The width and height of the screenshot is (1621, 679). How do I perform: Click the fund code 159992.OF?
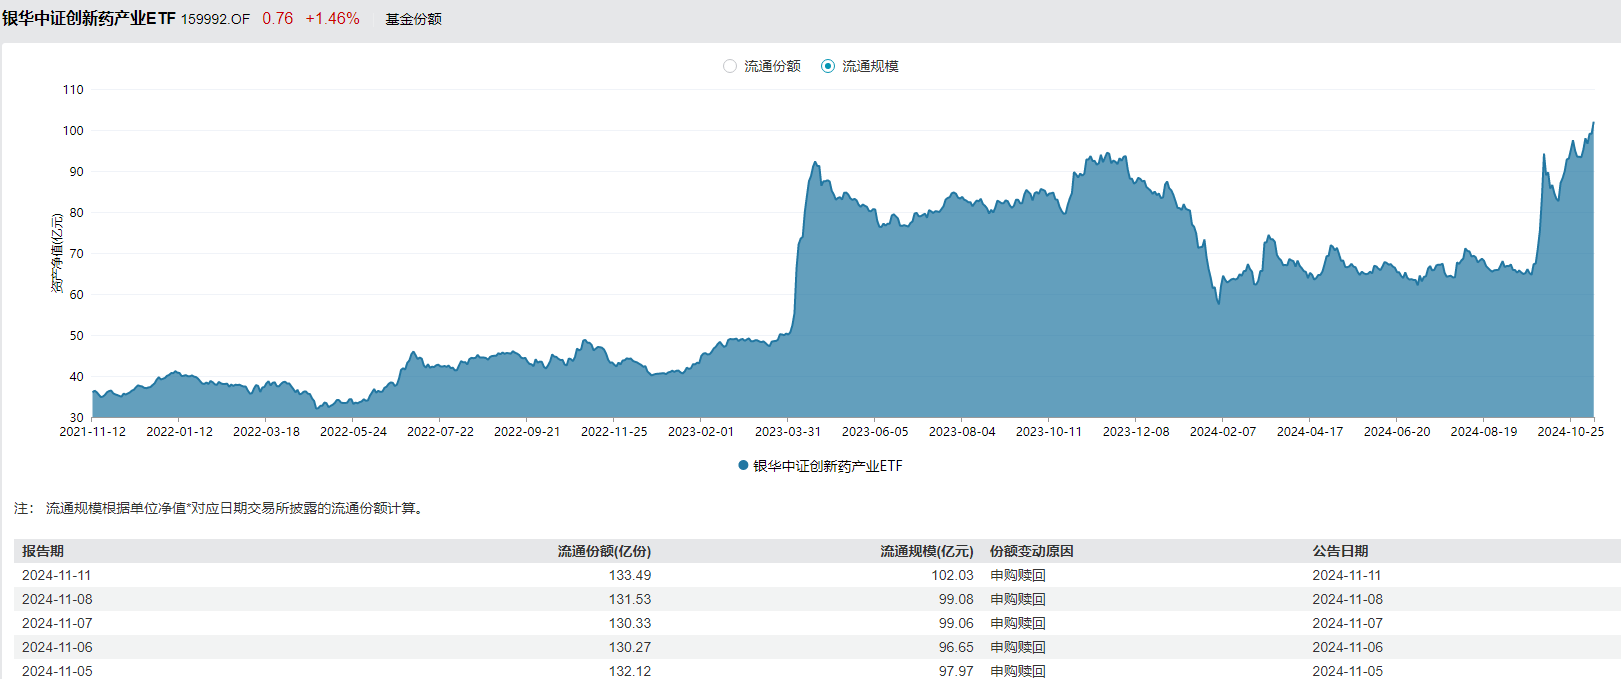(215, 19)
